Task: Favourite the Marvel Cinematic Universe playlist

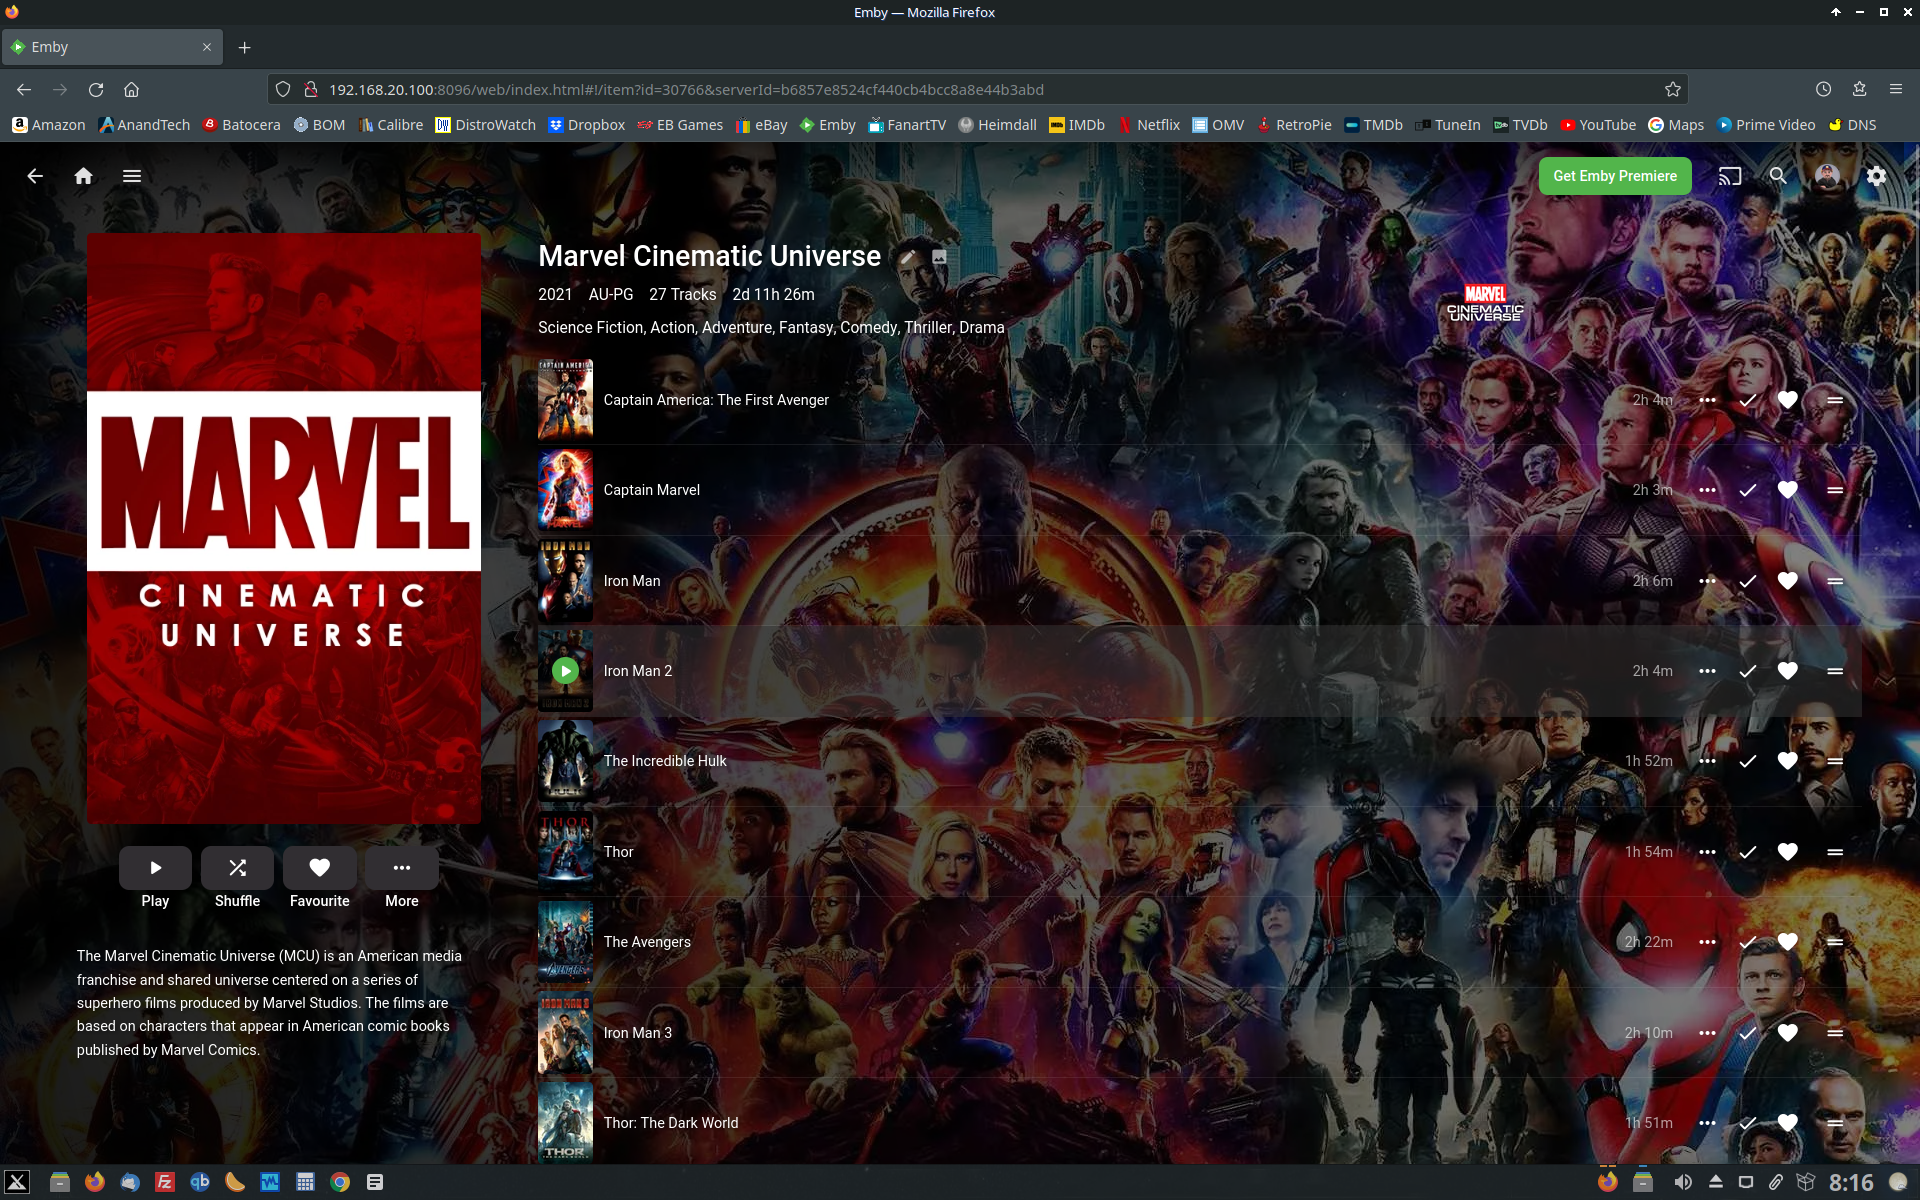Action: [x=320, y=868]
